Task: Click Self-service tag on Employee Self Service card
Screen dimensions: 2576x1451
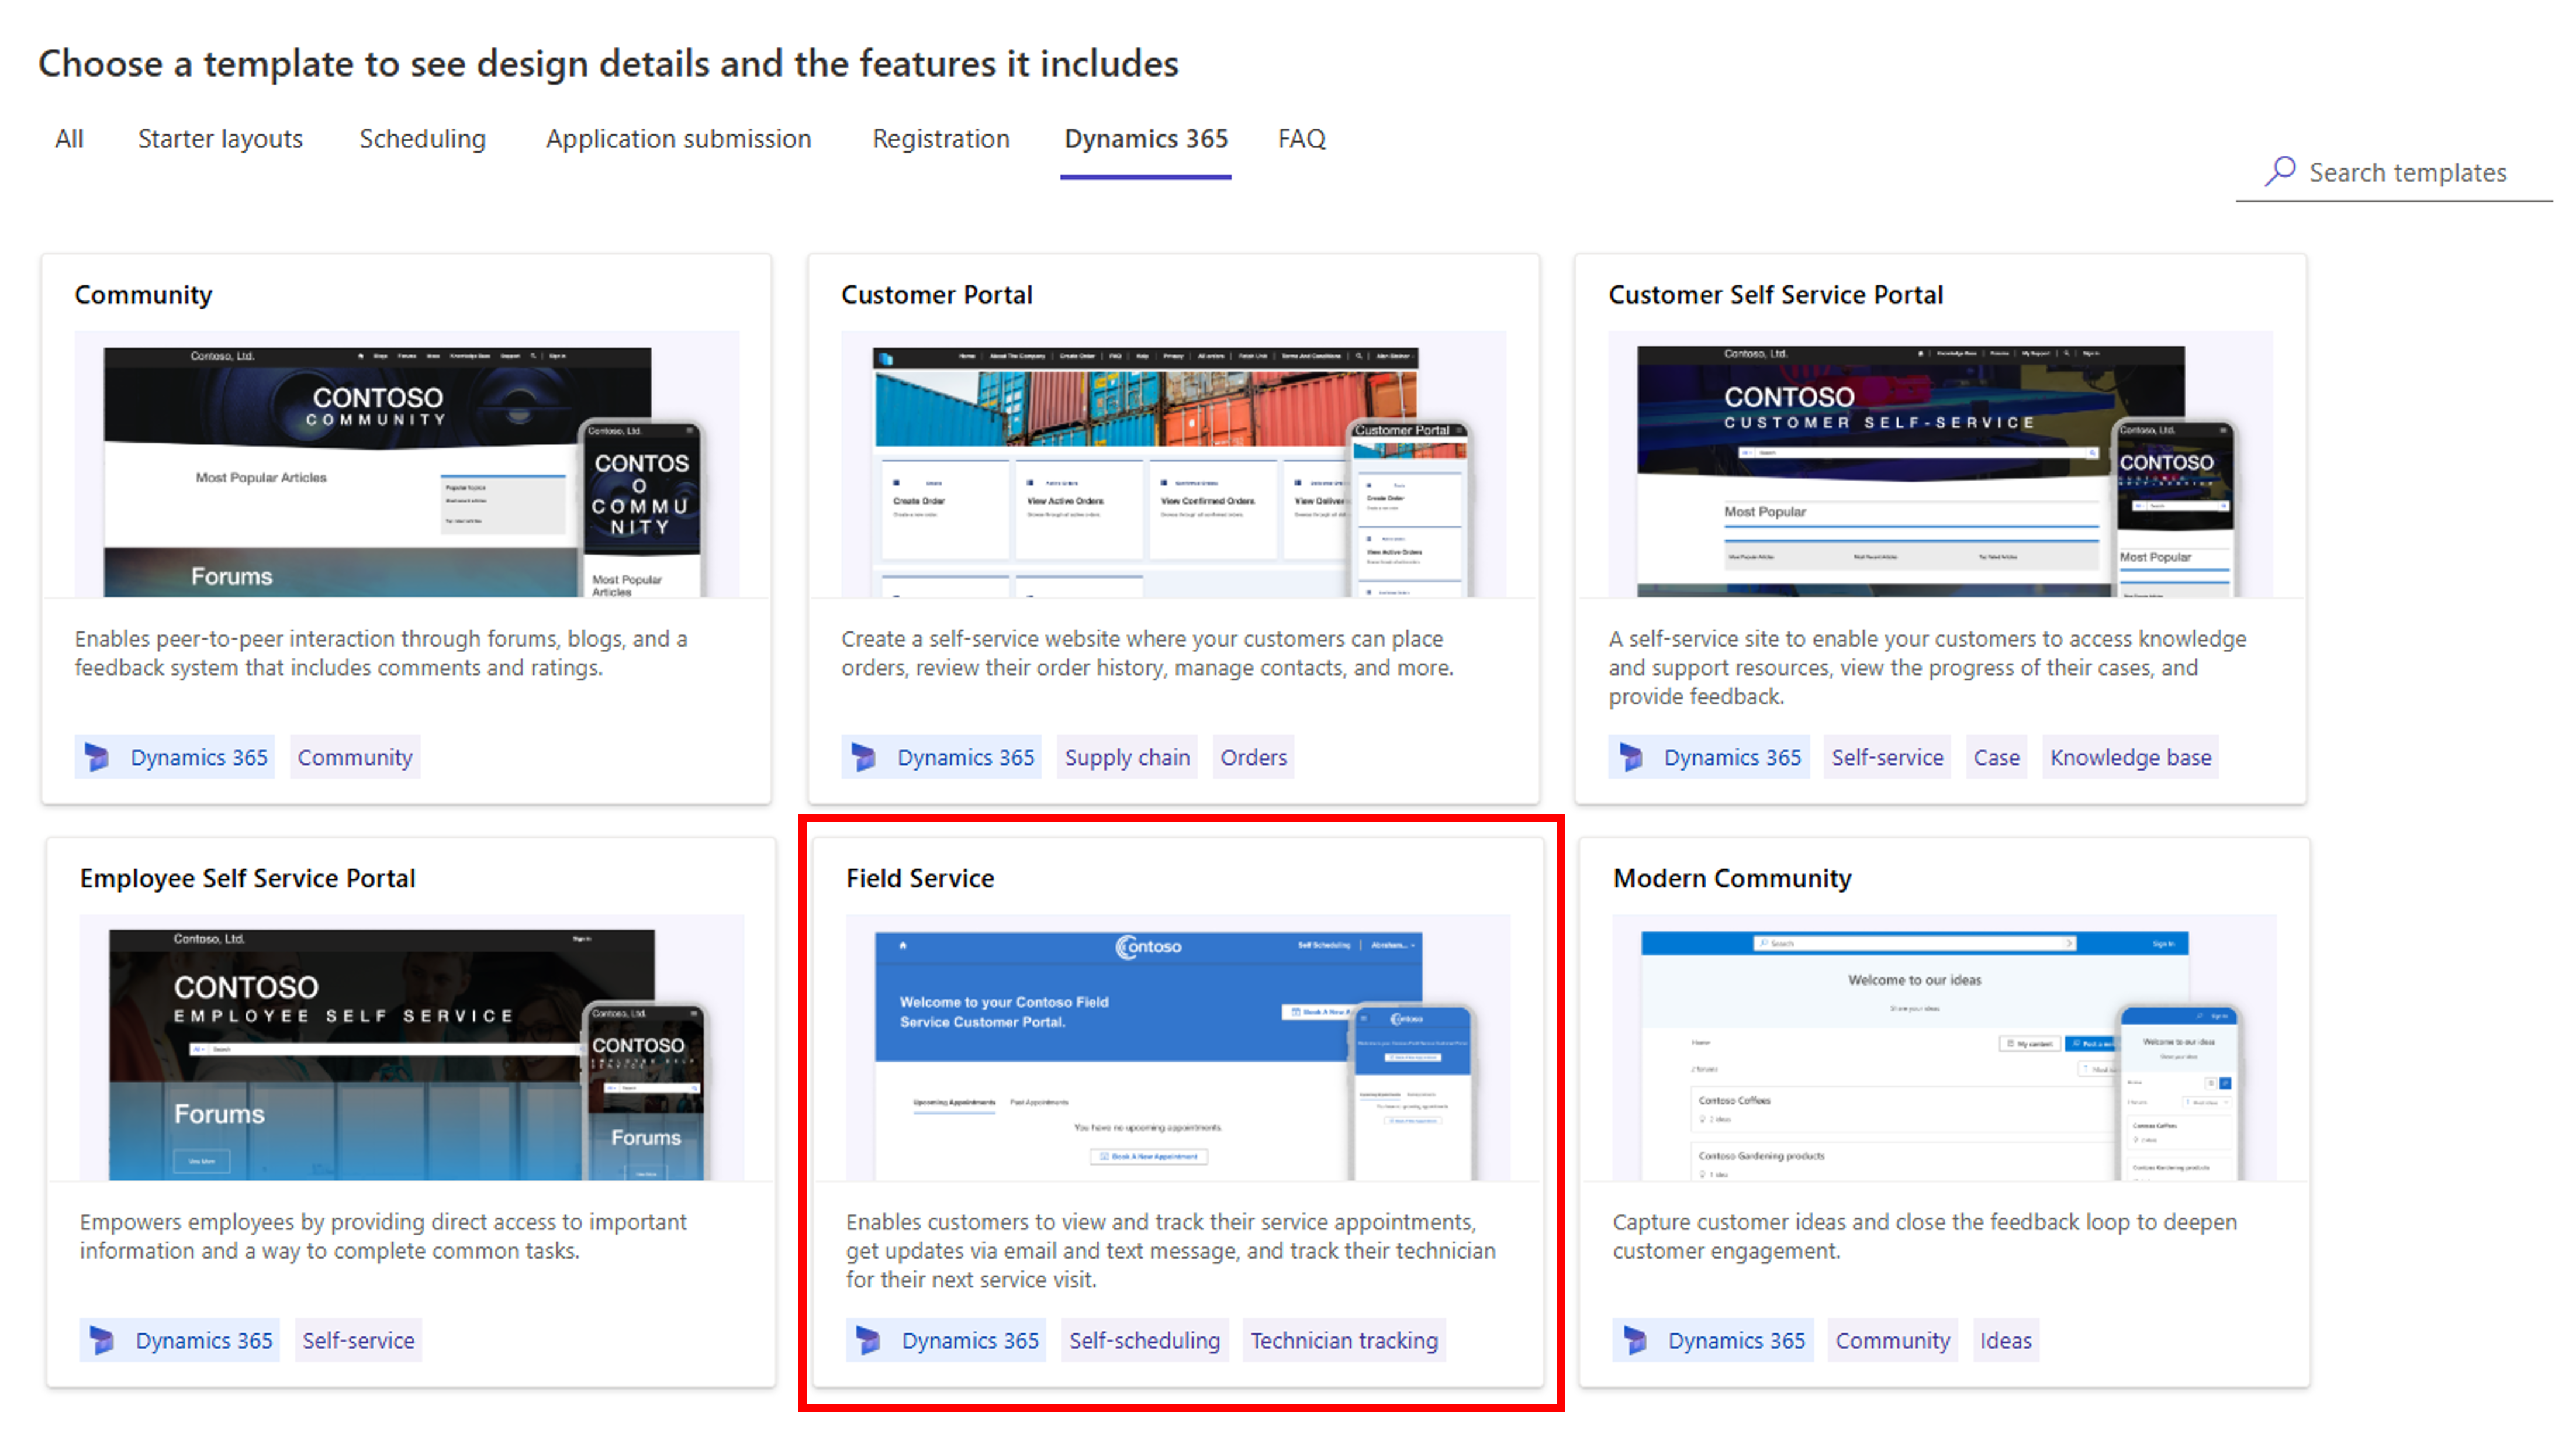Action: tap(358, 1340)
